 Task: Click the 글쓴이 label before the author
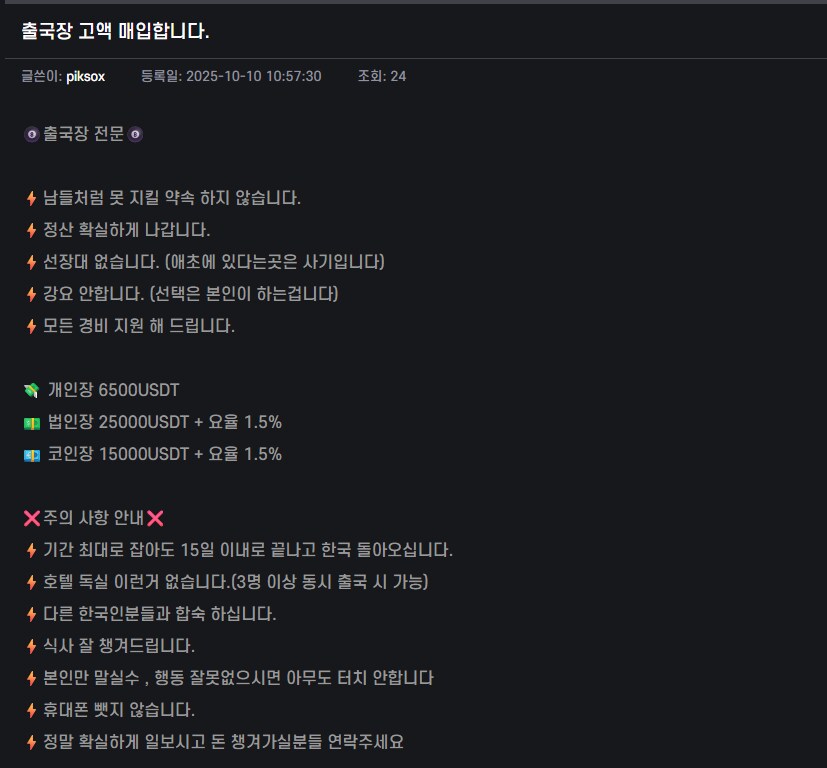point(41,76)
